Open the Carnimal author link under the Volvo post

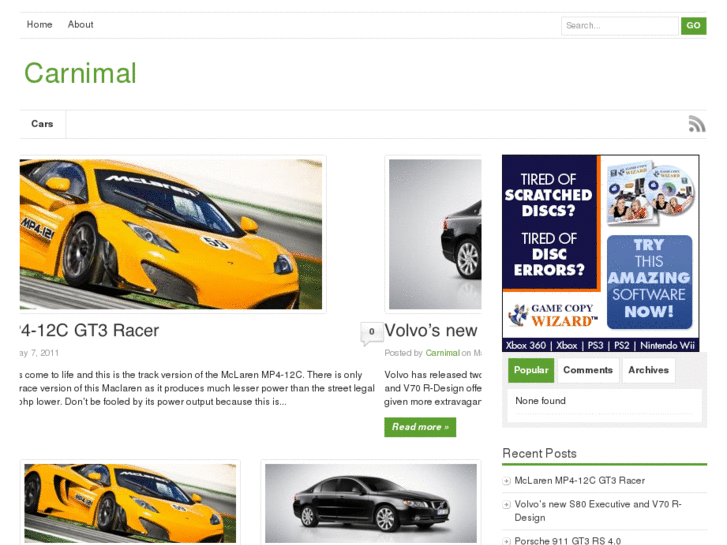pos(443,353)
